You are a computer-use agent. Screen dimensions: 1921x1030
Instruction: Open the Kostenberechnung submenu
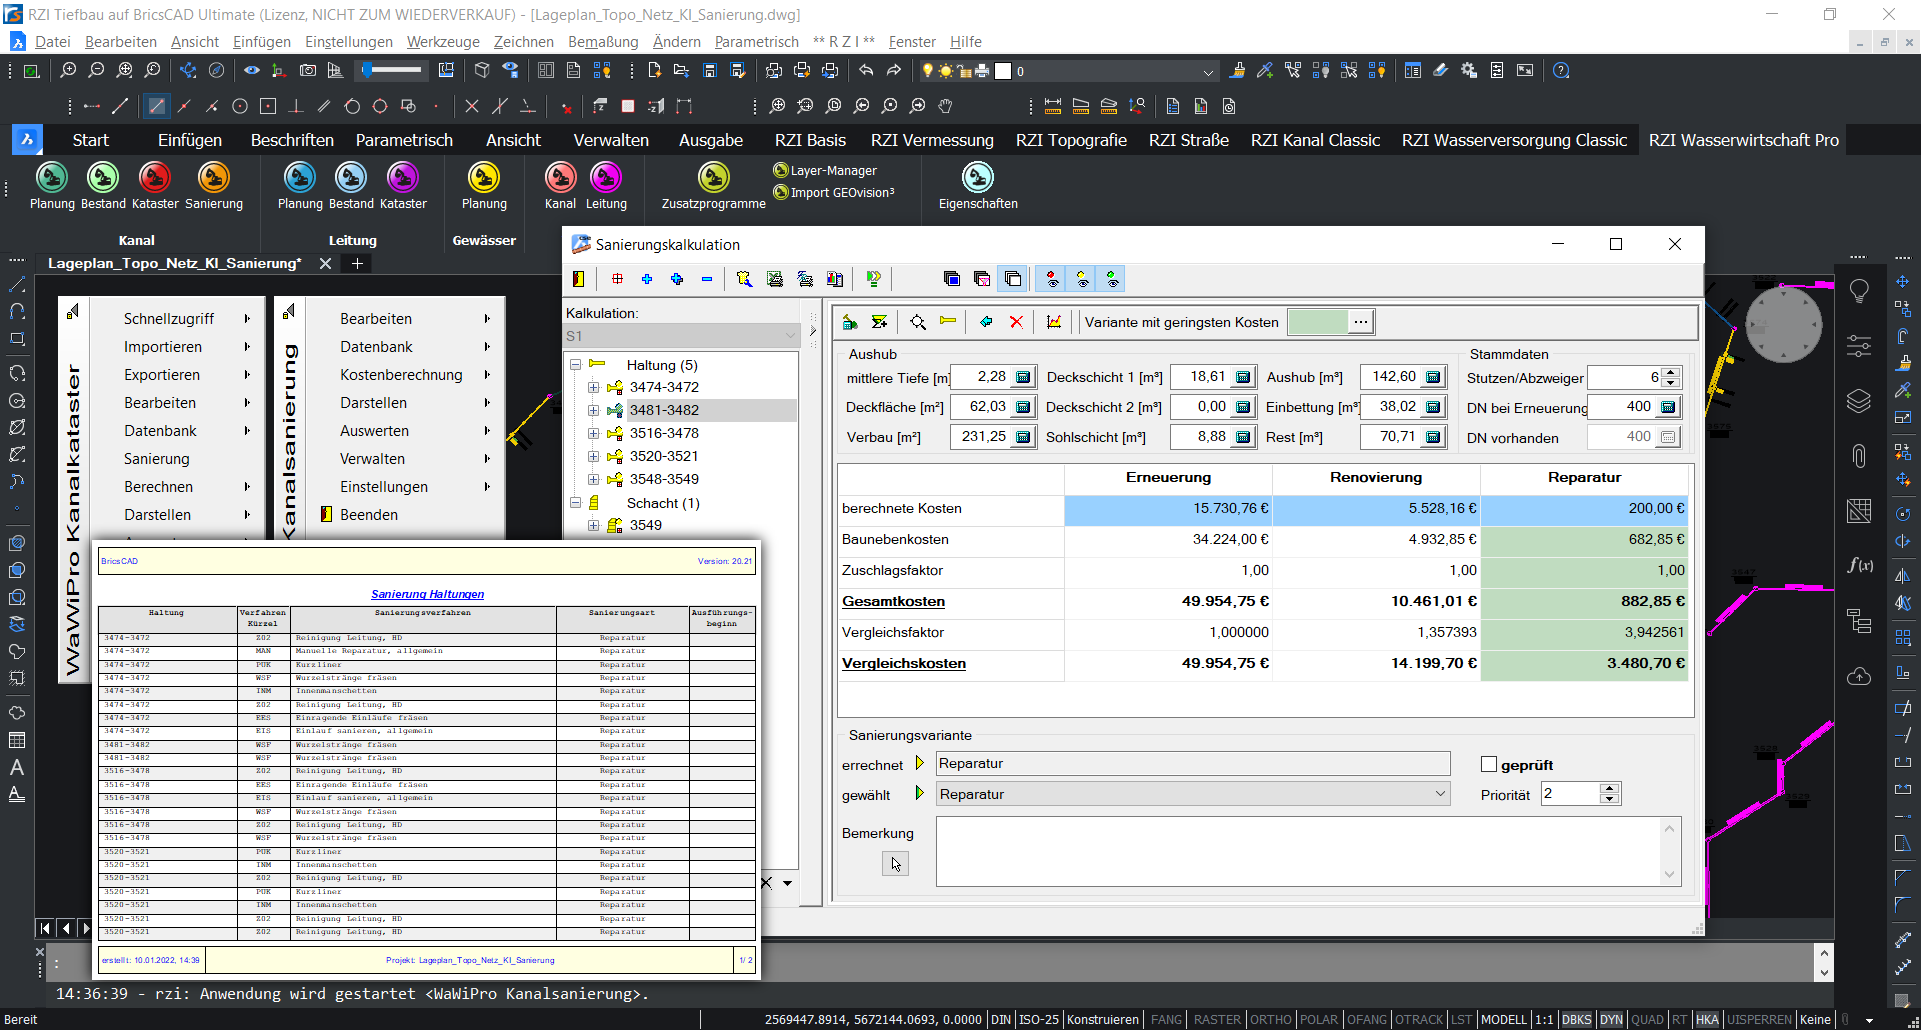401,375
